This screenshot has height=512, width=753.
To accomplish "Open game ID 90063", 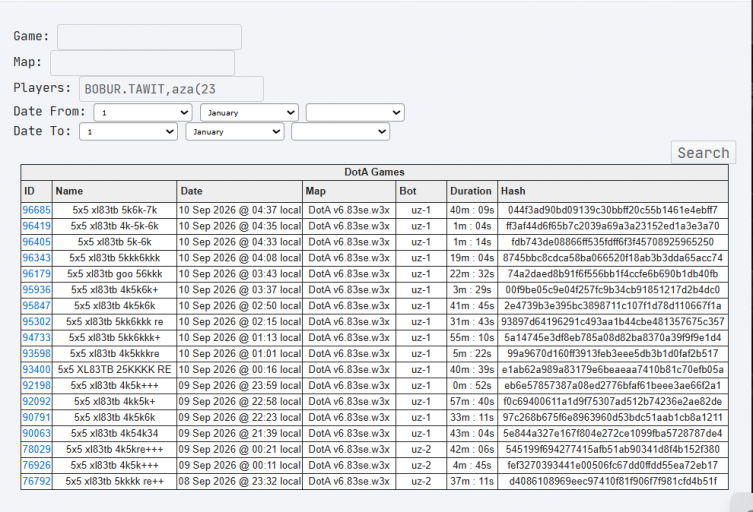I will tap(36, 433).
